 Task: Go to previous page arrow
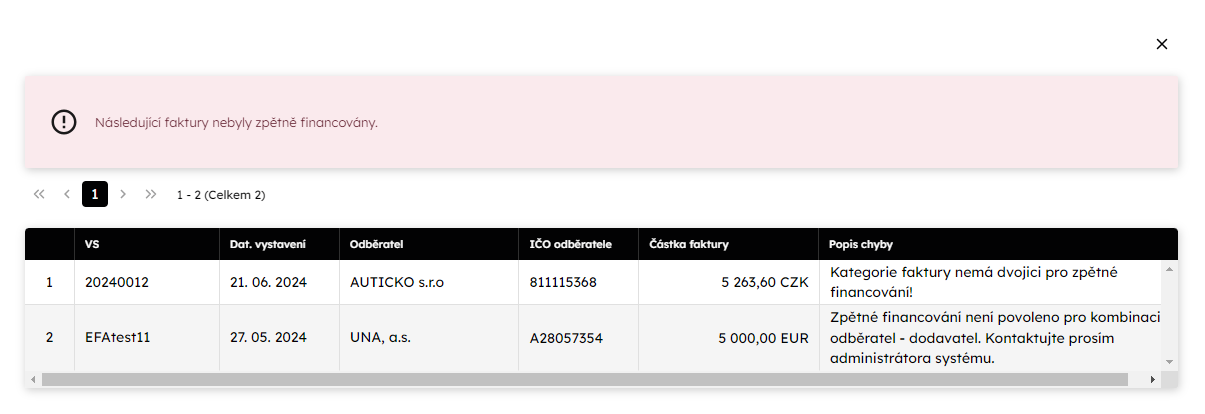point(67,194)
